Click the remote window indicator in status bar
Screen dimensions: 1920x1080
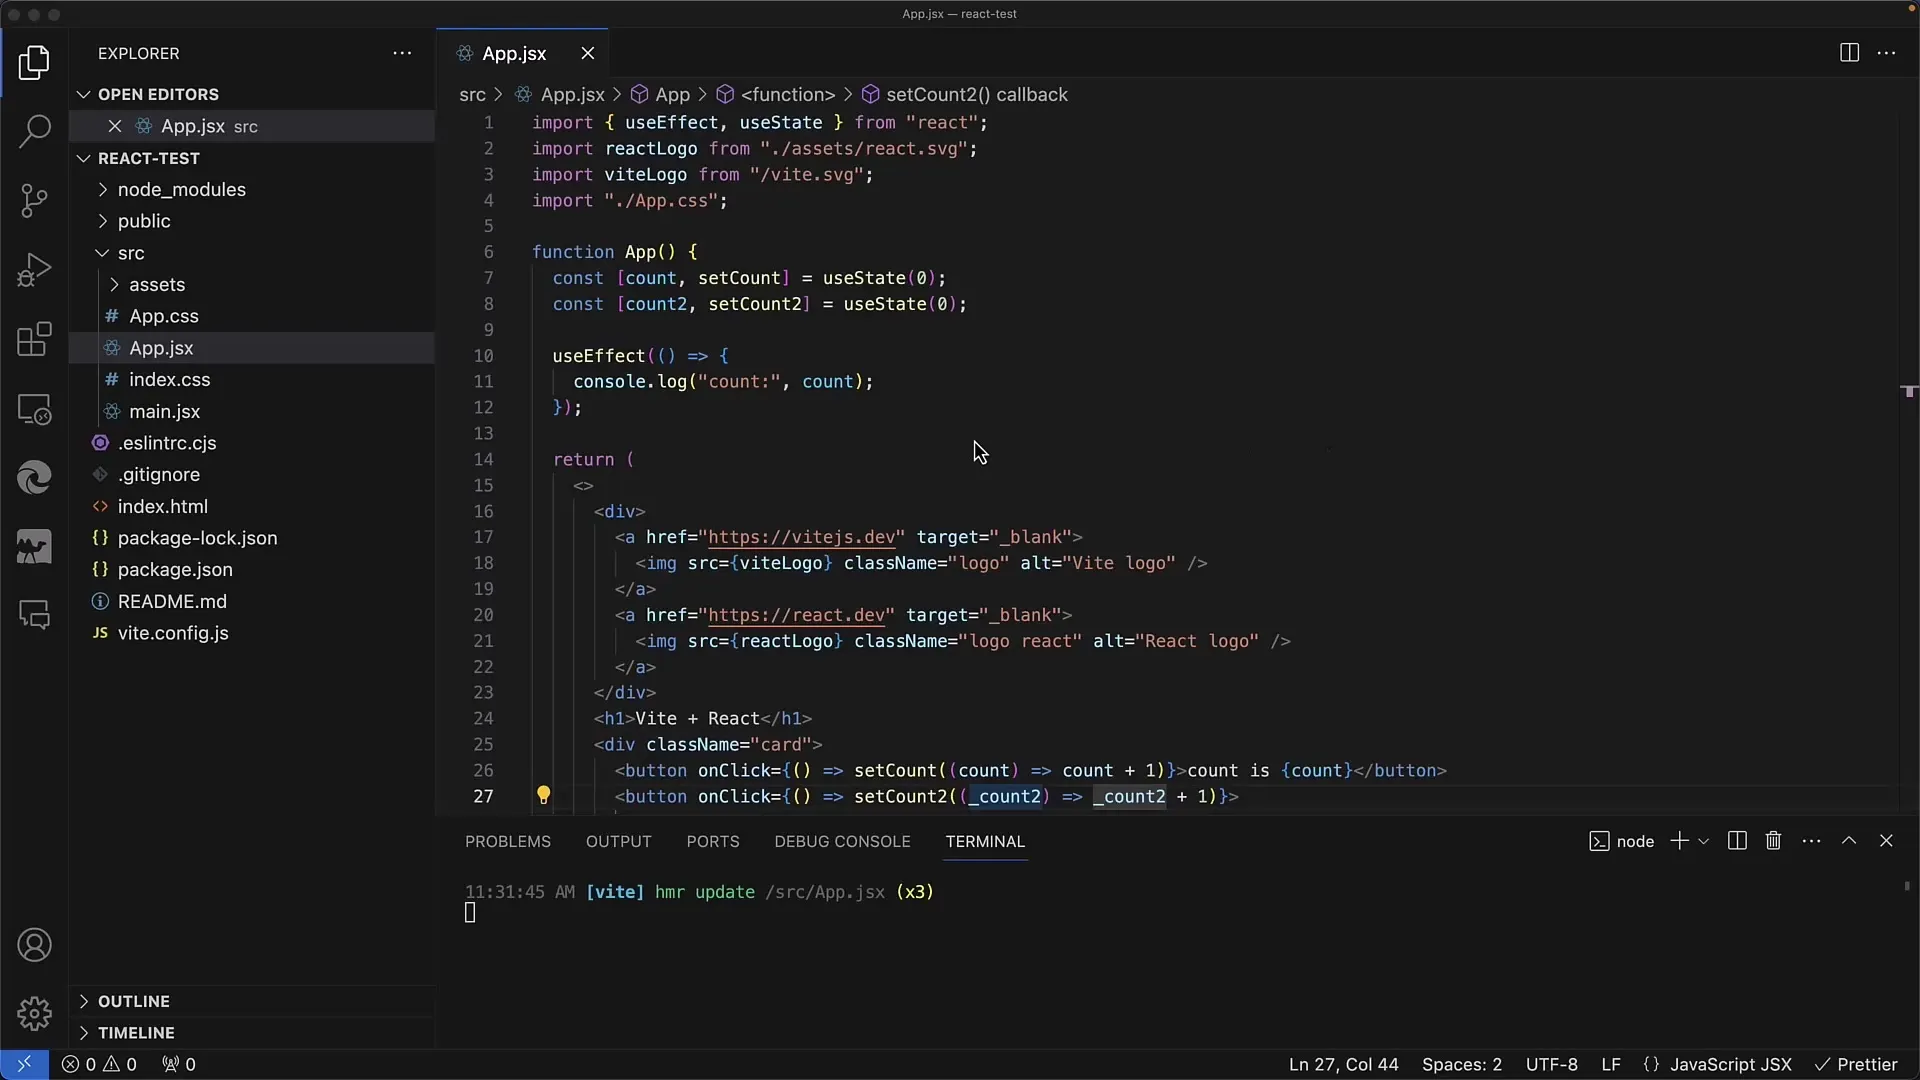click(x=24, y=1064)
